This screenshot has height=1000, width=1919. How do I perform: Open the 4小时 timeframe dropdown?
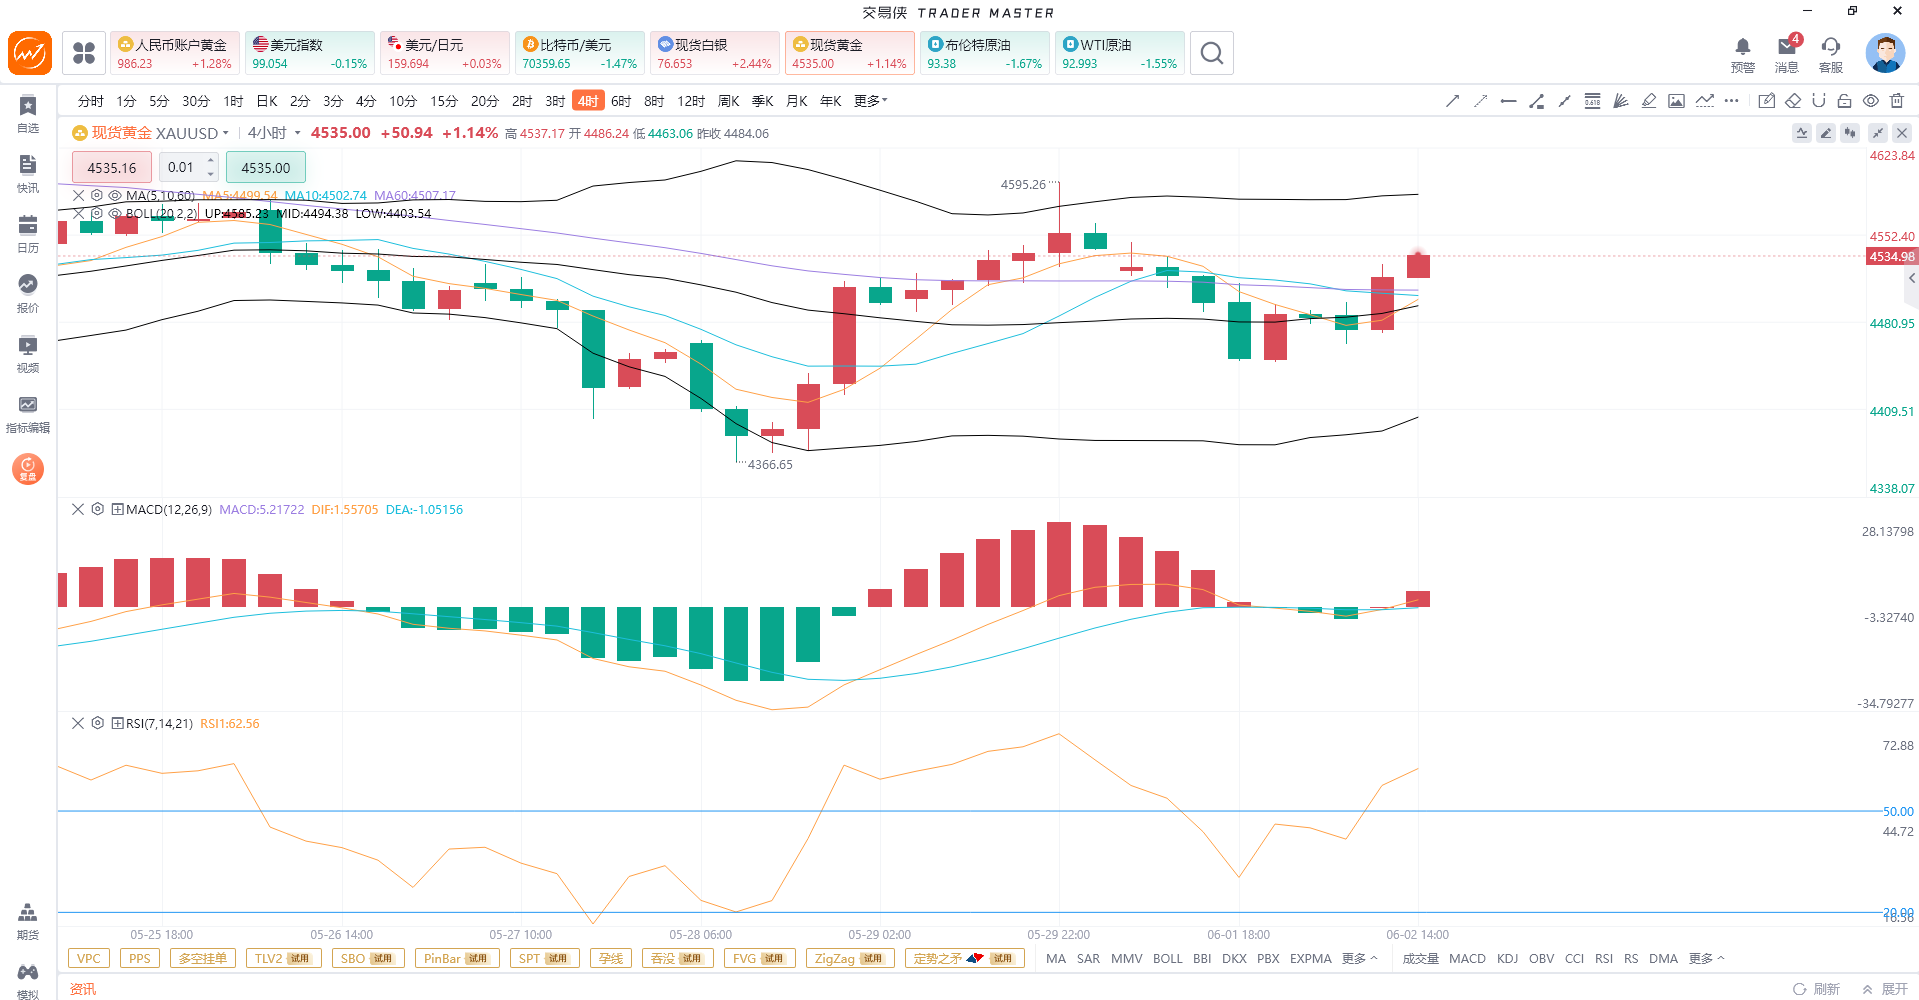tap(297, 133)
